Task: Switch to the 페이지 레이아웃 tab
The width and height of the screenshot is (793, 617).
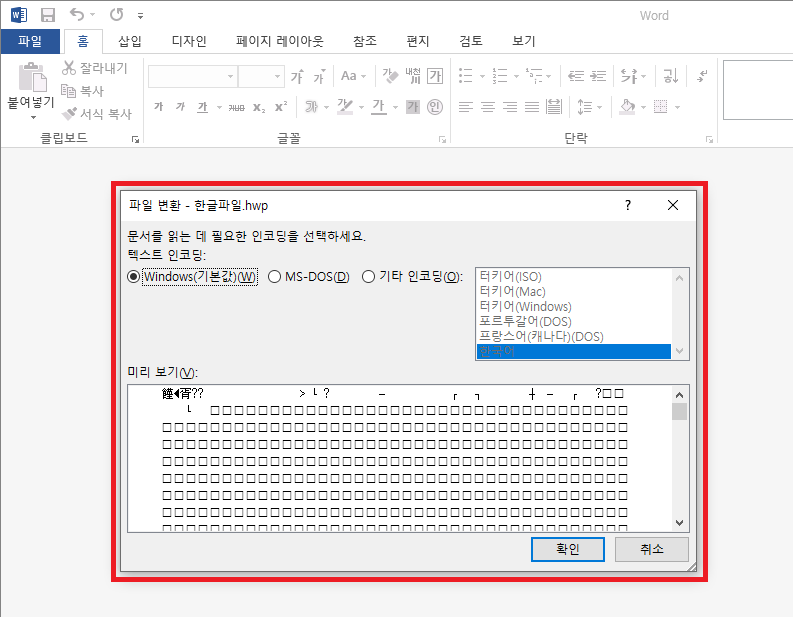Action: [x=280, y=41]
